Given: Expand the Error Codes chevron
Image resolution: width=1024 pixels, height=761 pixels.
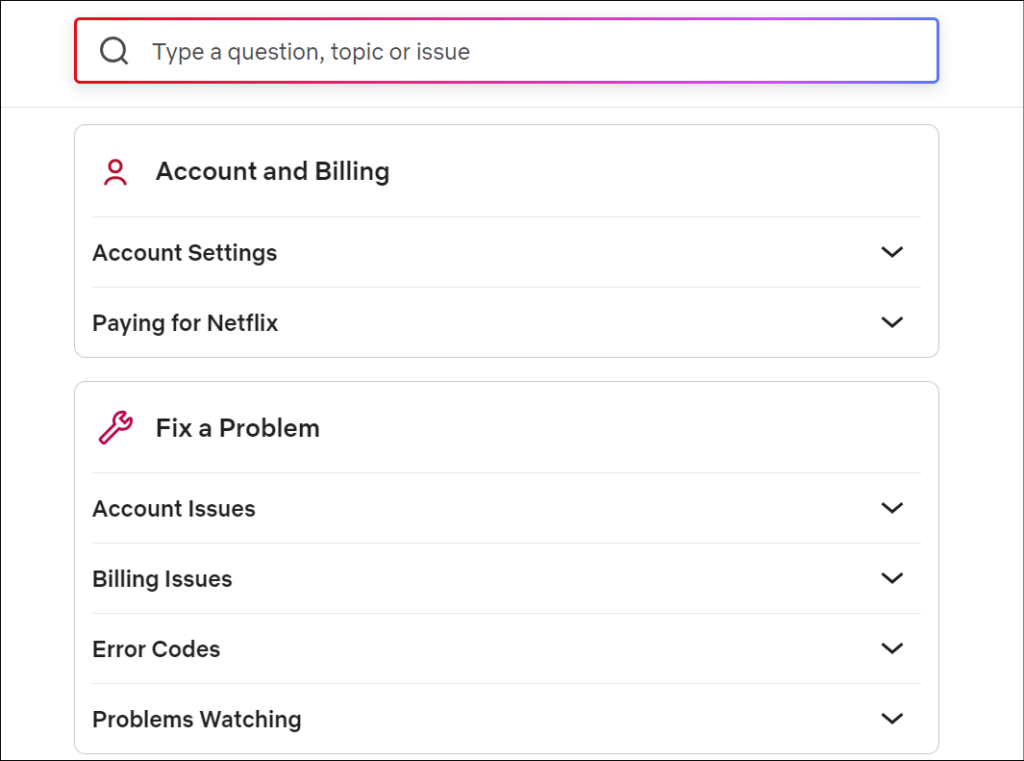Looking at the screenshot, I should [x=892, y=649].
